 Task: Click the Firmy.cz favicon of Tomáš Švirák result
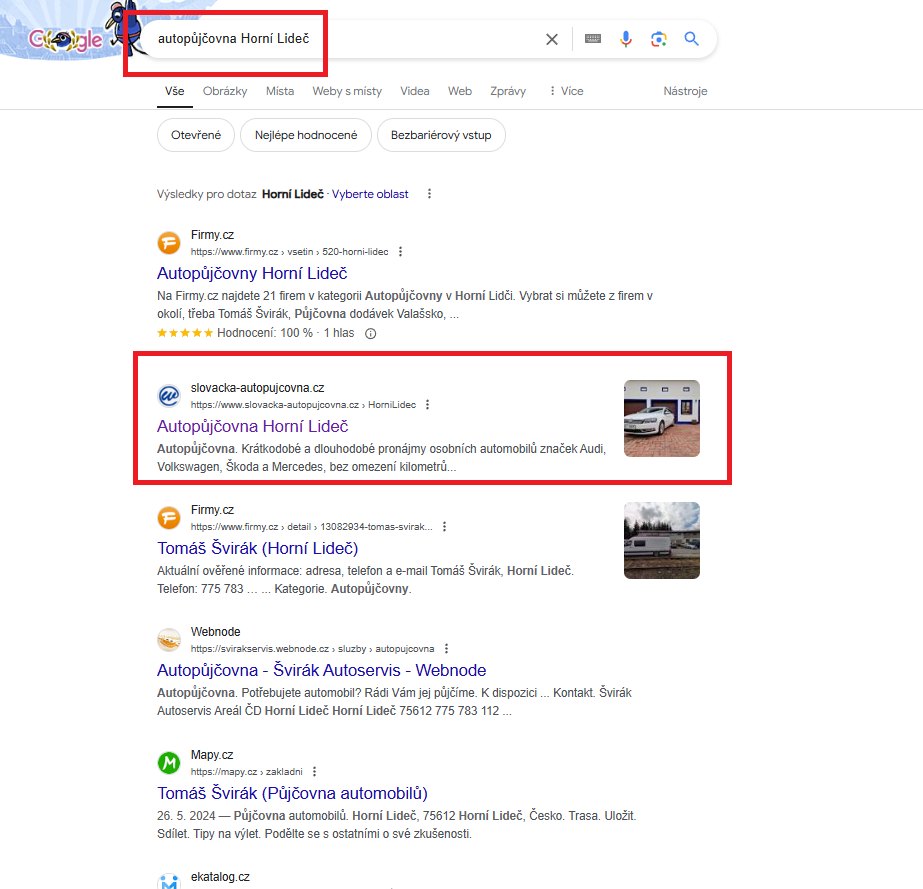(169, 518)
